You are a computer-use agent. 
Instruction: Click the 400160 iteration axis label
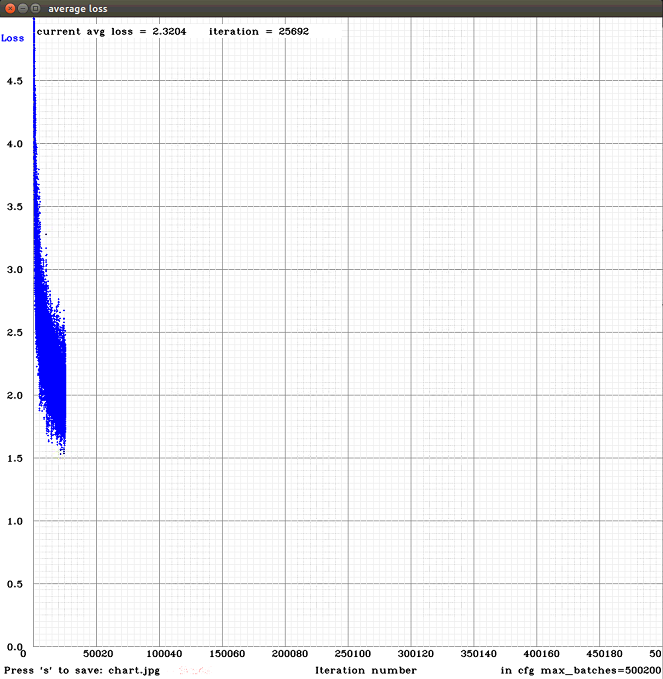tap(542, 653)
